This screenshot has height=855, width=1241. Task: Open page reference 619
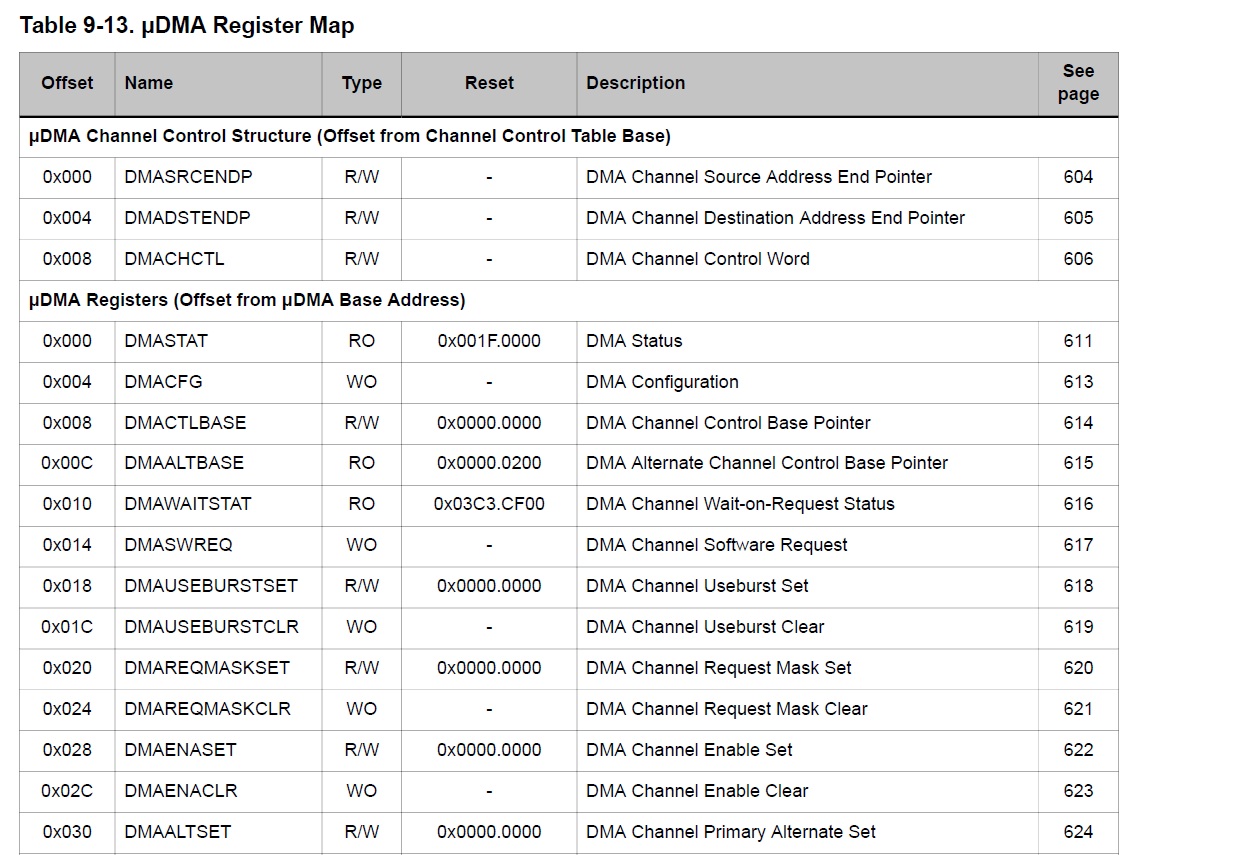[1078, 627]
